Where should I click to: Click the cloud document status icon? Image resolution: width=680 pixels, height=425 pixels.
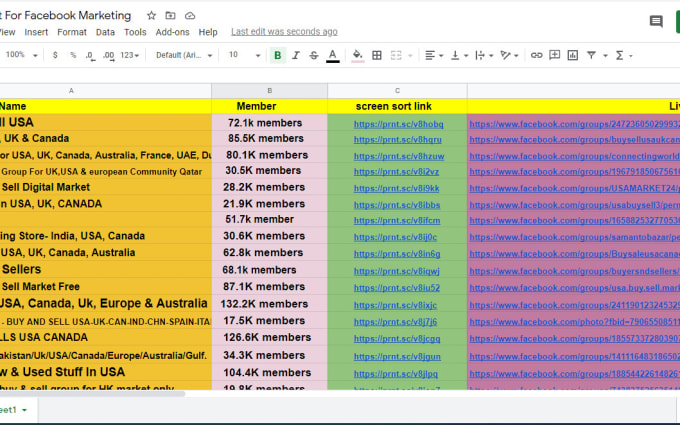(190, 16)
